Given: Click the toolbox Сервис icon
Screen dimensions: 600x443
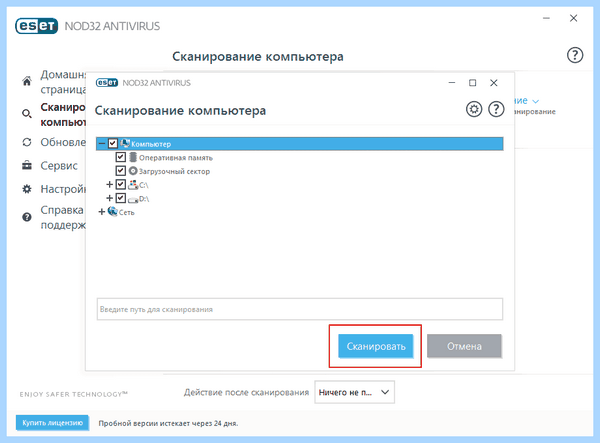Looking at the screenshot, I should click(x=27, y=165).
